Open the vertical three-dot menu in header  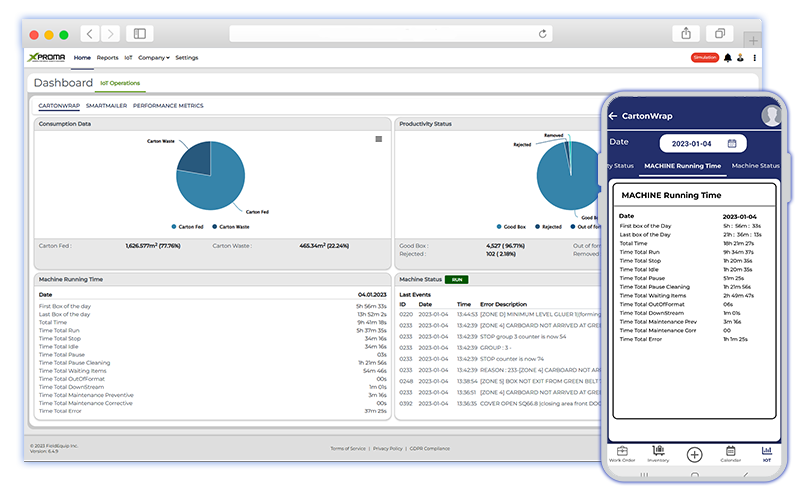click(x=755, y=58)
